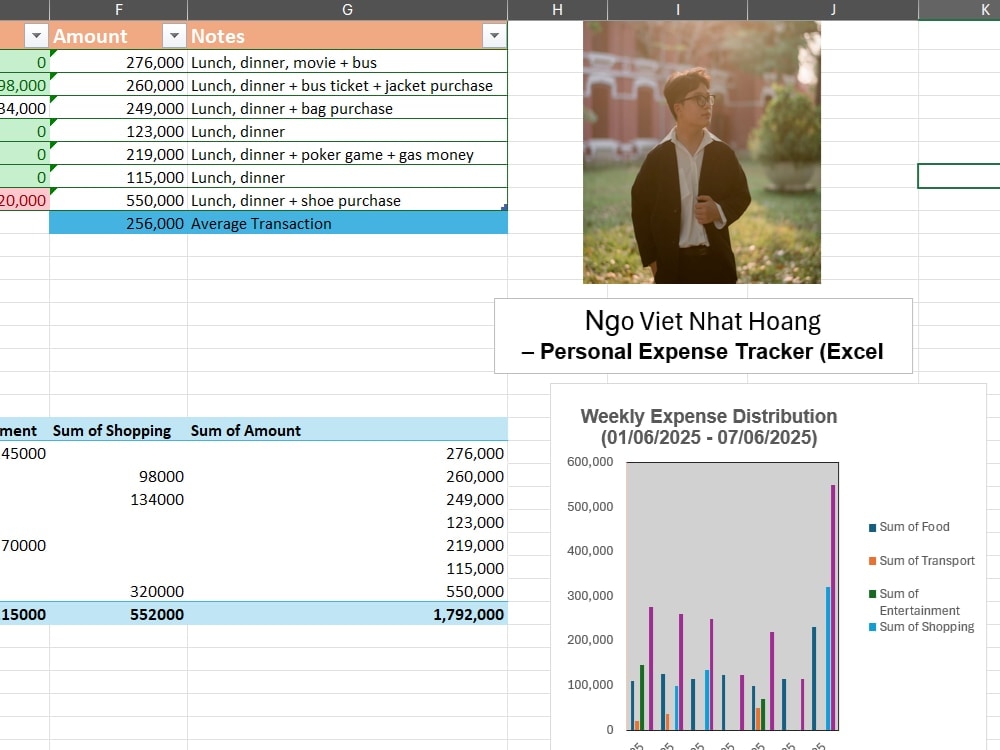Viewport: 1000px width, 750px height.
Task: Click the 256,000 average amount cell
Action: coord(119,223)
